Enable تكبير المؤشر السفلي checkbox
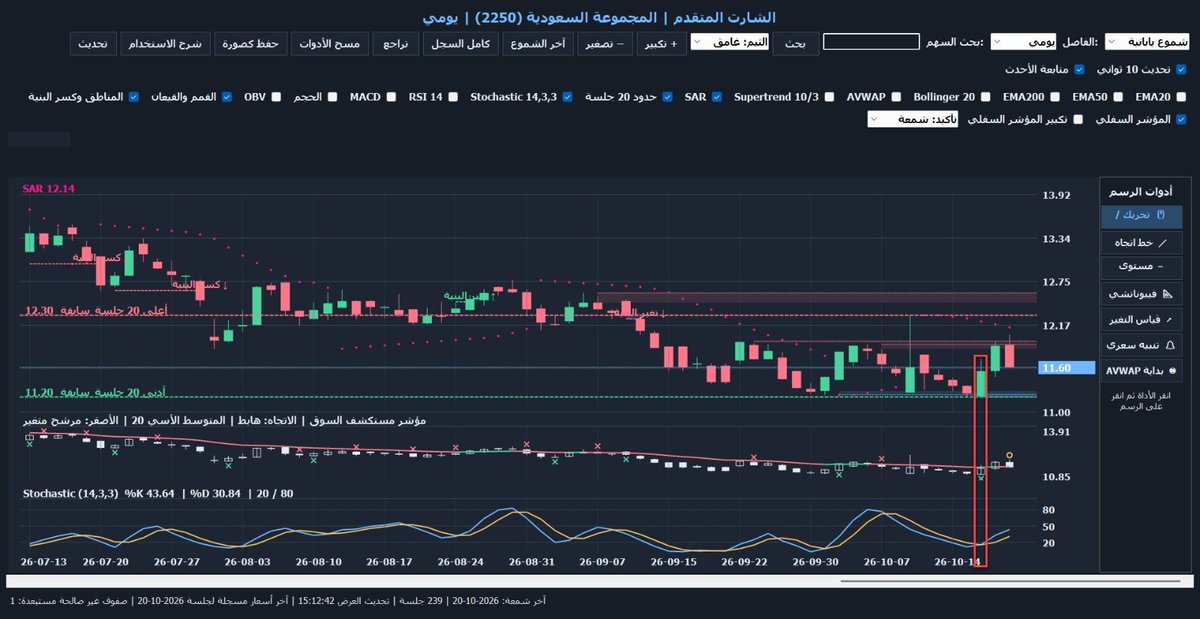 tap(1077, 119)
